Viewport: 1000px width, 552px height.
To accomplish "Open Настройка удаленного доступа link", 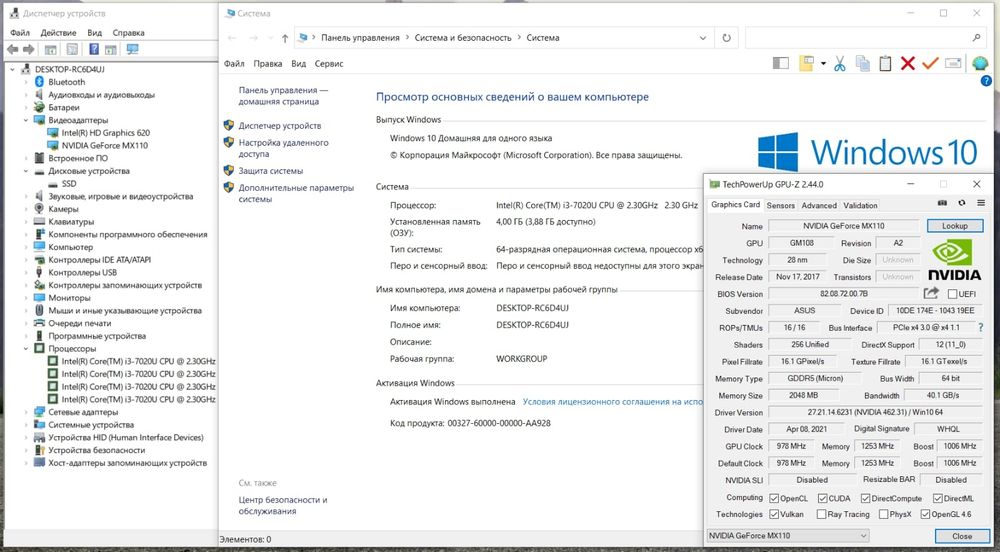I will tap(283, 148).
